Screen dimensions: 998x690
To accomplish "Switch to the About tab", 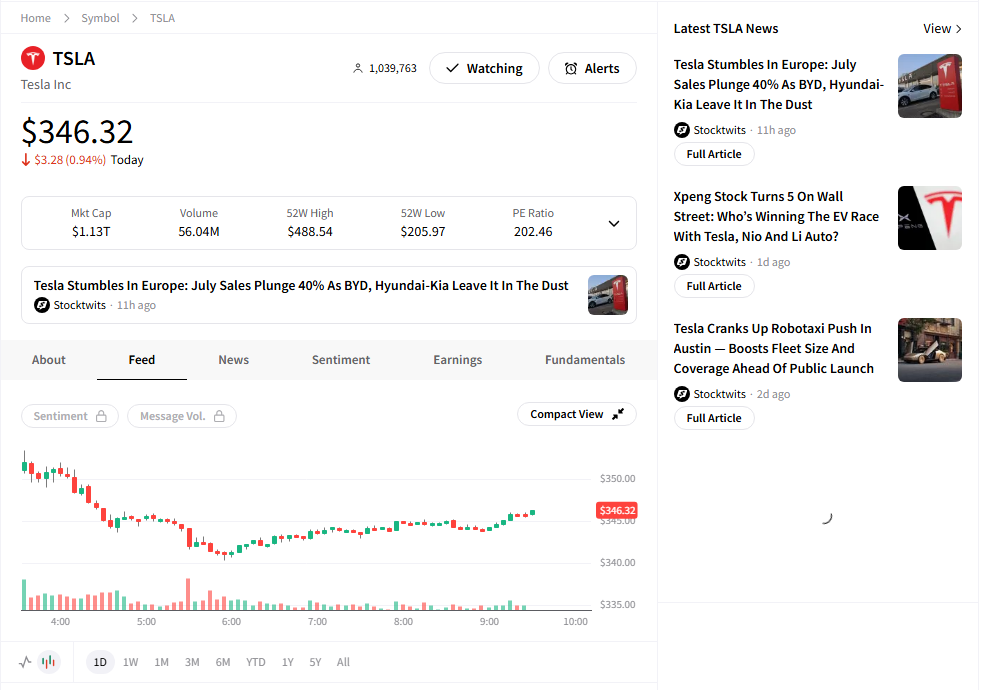I will [x=49, y=360].
